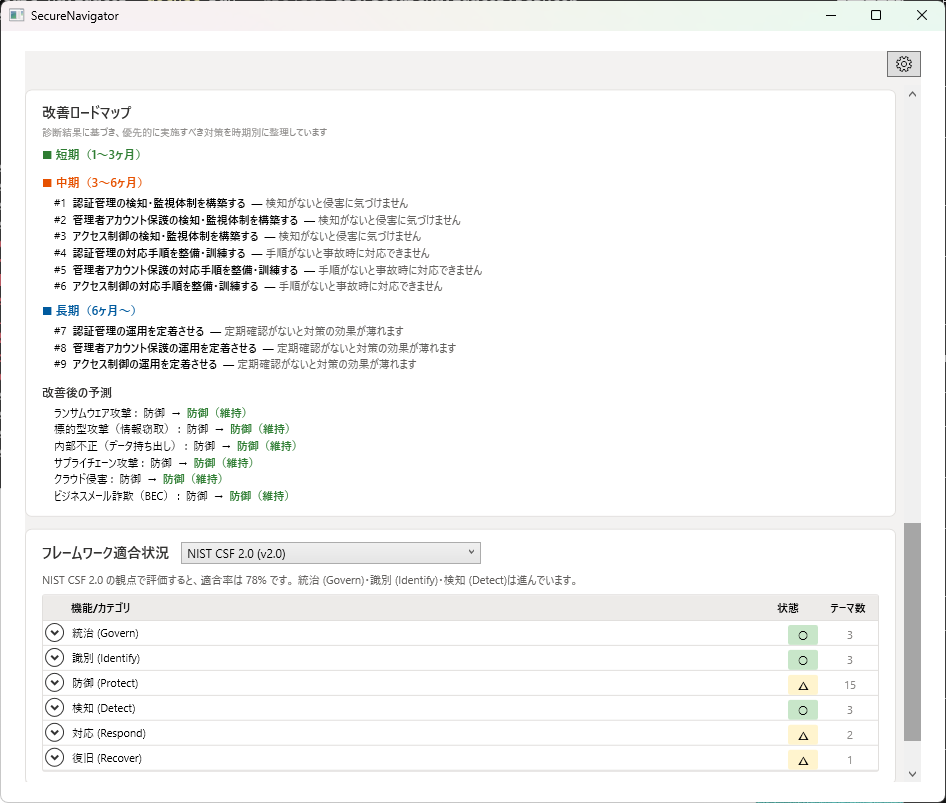Click the green ○ status badge for 統治 (Govern)
Image resolution: width=946 pixels, height=803 pixels.
(802, 633)
